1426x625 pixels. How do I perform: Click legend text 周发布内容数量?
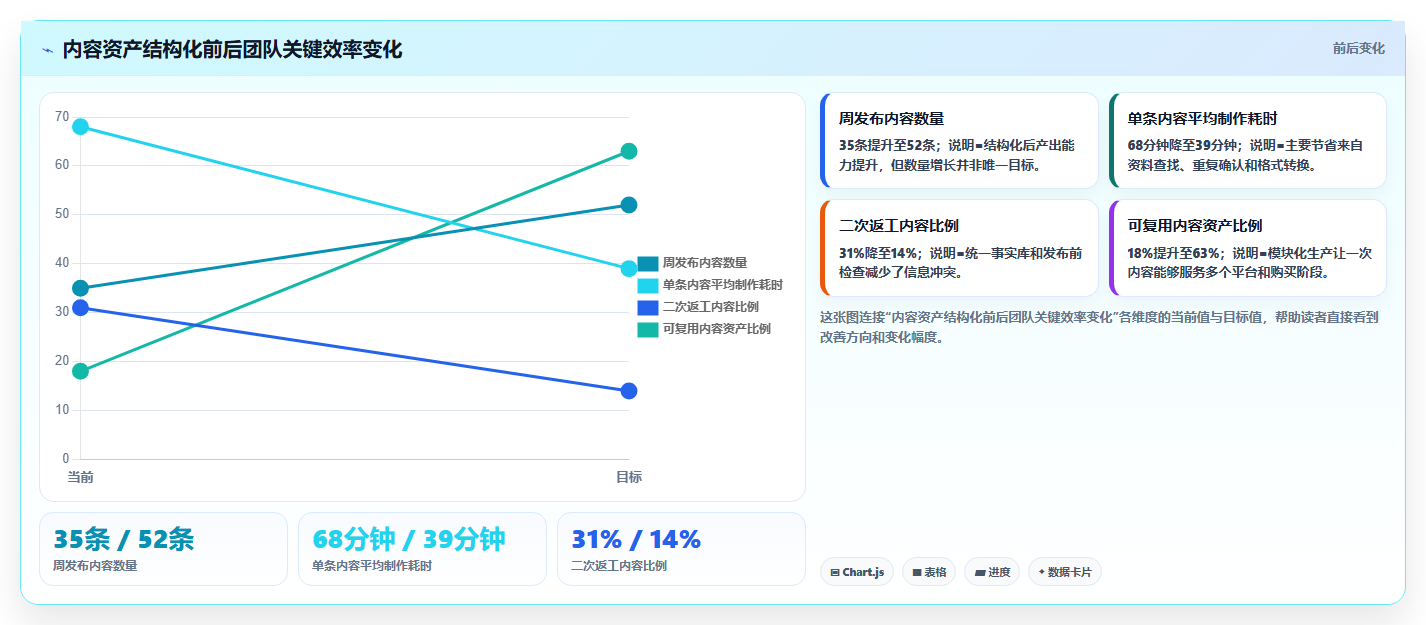click(705, 263)
